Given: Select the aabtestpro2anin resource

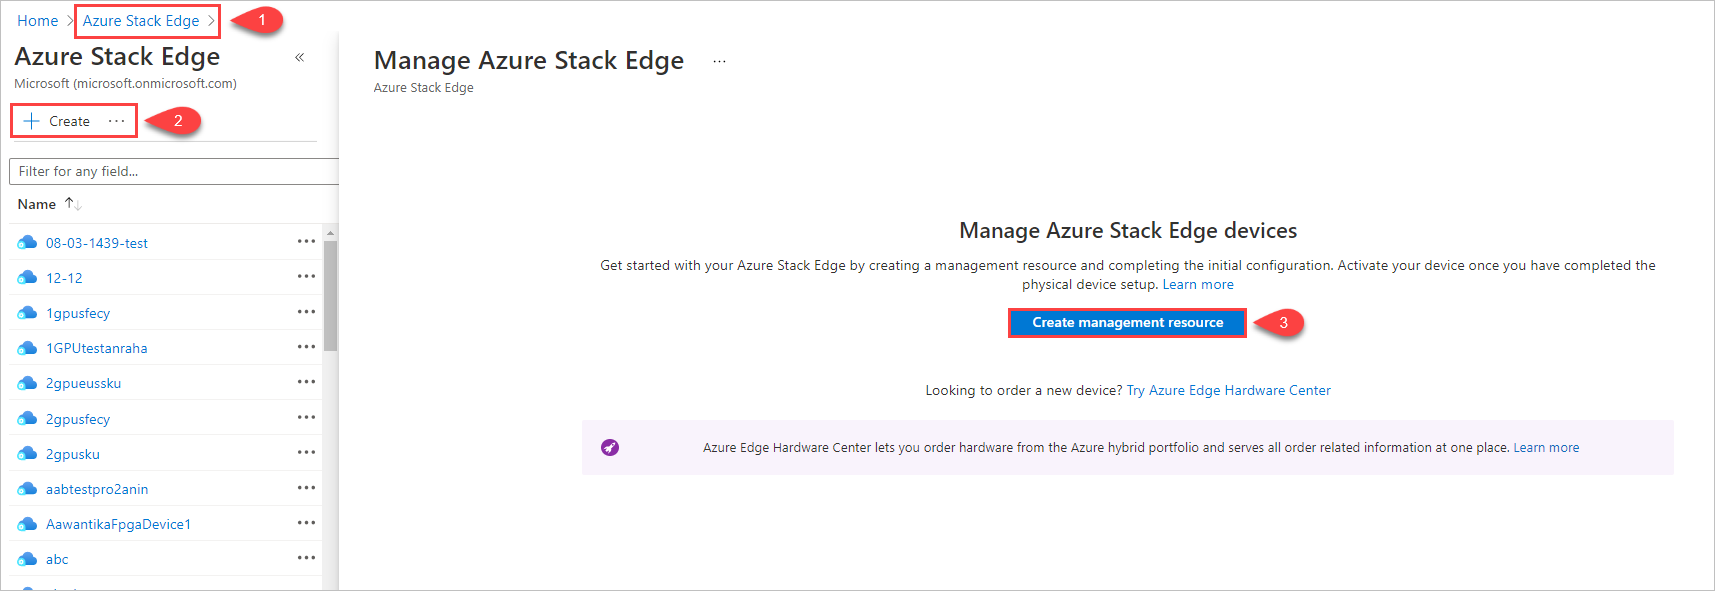Looking at the screenshot, I should pos(97,489).
